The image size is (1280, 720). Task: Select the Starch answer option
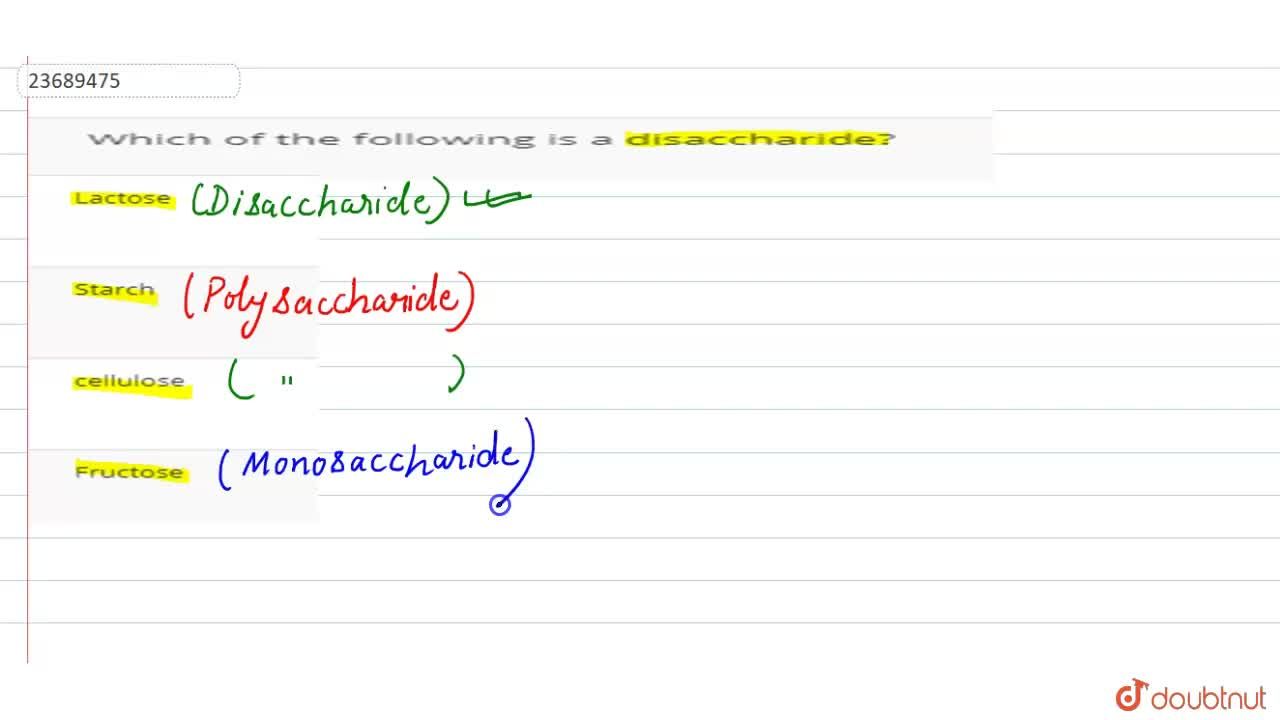(114, 290)
